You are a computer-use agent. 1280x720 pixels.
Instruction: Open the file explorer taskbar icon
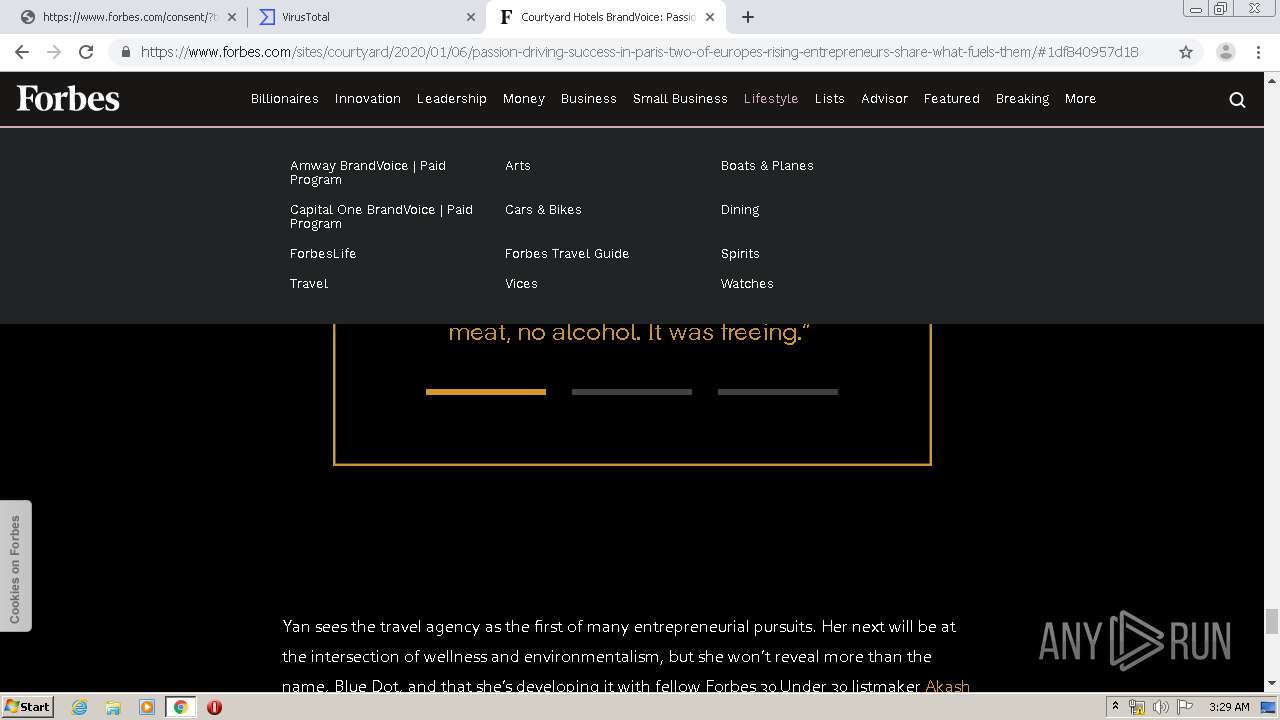coord(113,707)
